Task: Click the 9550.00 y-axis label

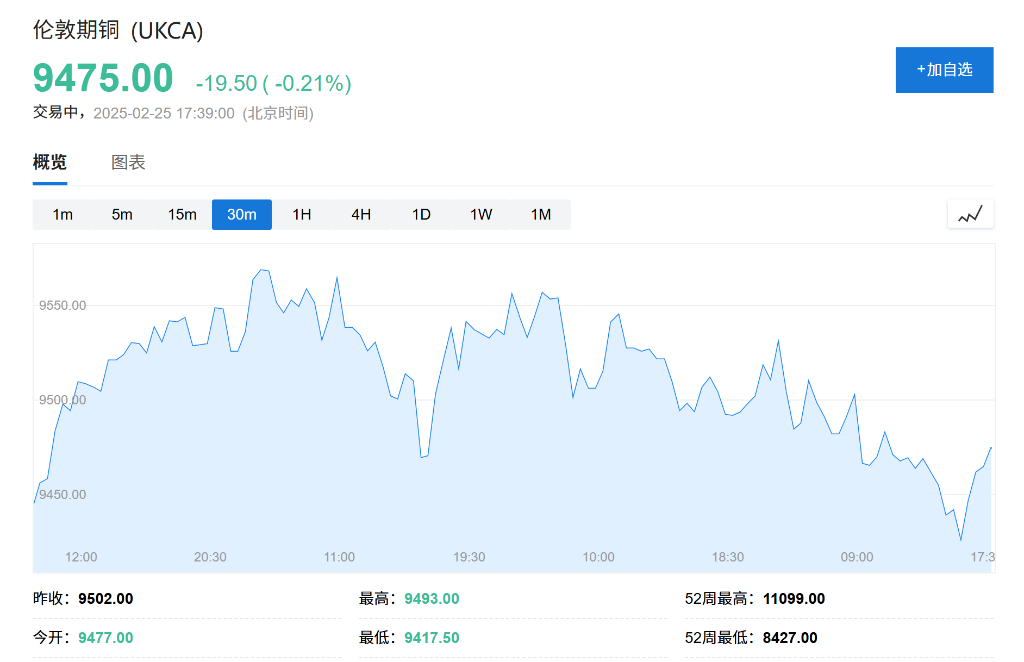Action: [x=63, y=306]
